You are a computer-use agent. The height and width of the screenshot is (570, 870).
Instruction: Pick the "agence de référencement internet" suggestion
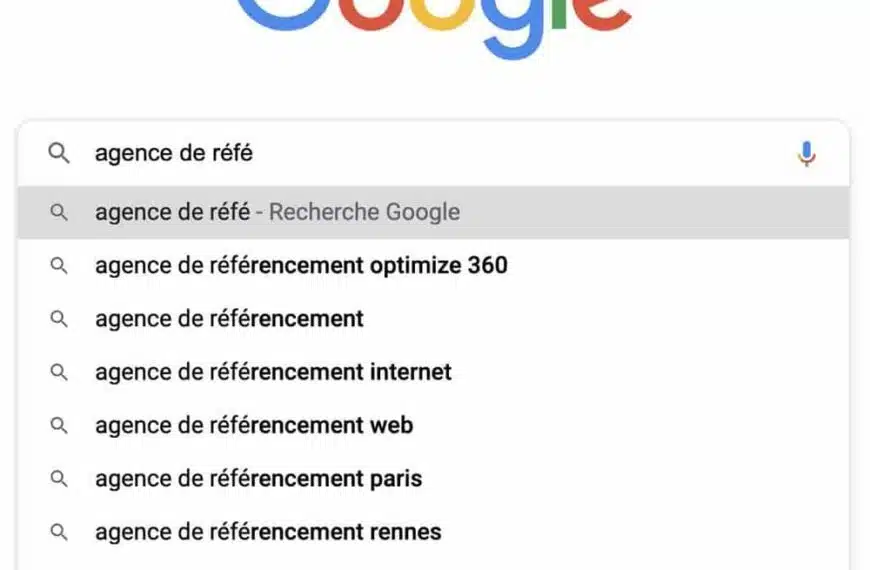(273, 372)
